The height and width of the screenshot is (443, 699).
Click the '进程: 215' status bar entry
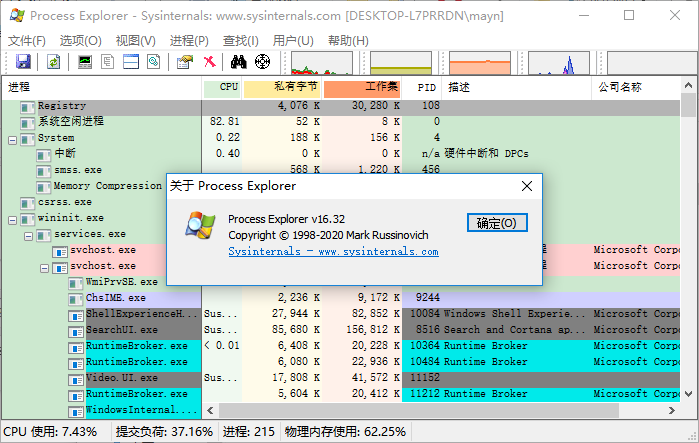click(249, 432)
